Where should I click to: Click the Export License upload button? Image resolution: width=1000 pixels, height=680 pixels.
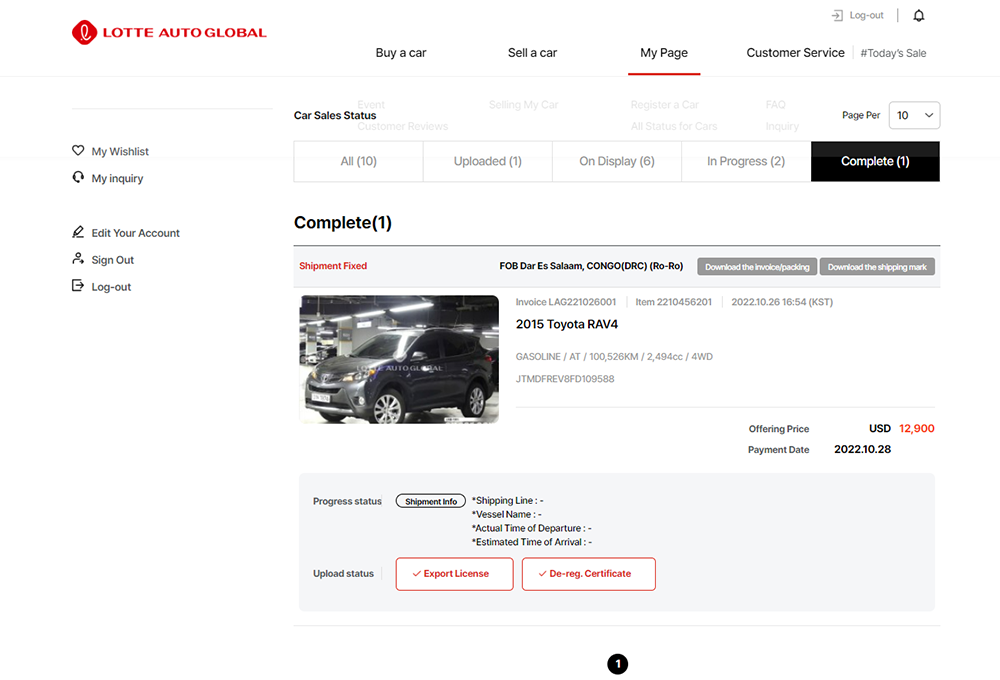(454, 574)
